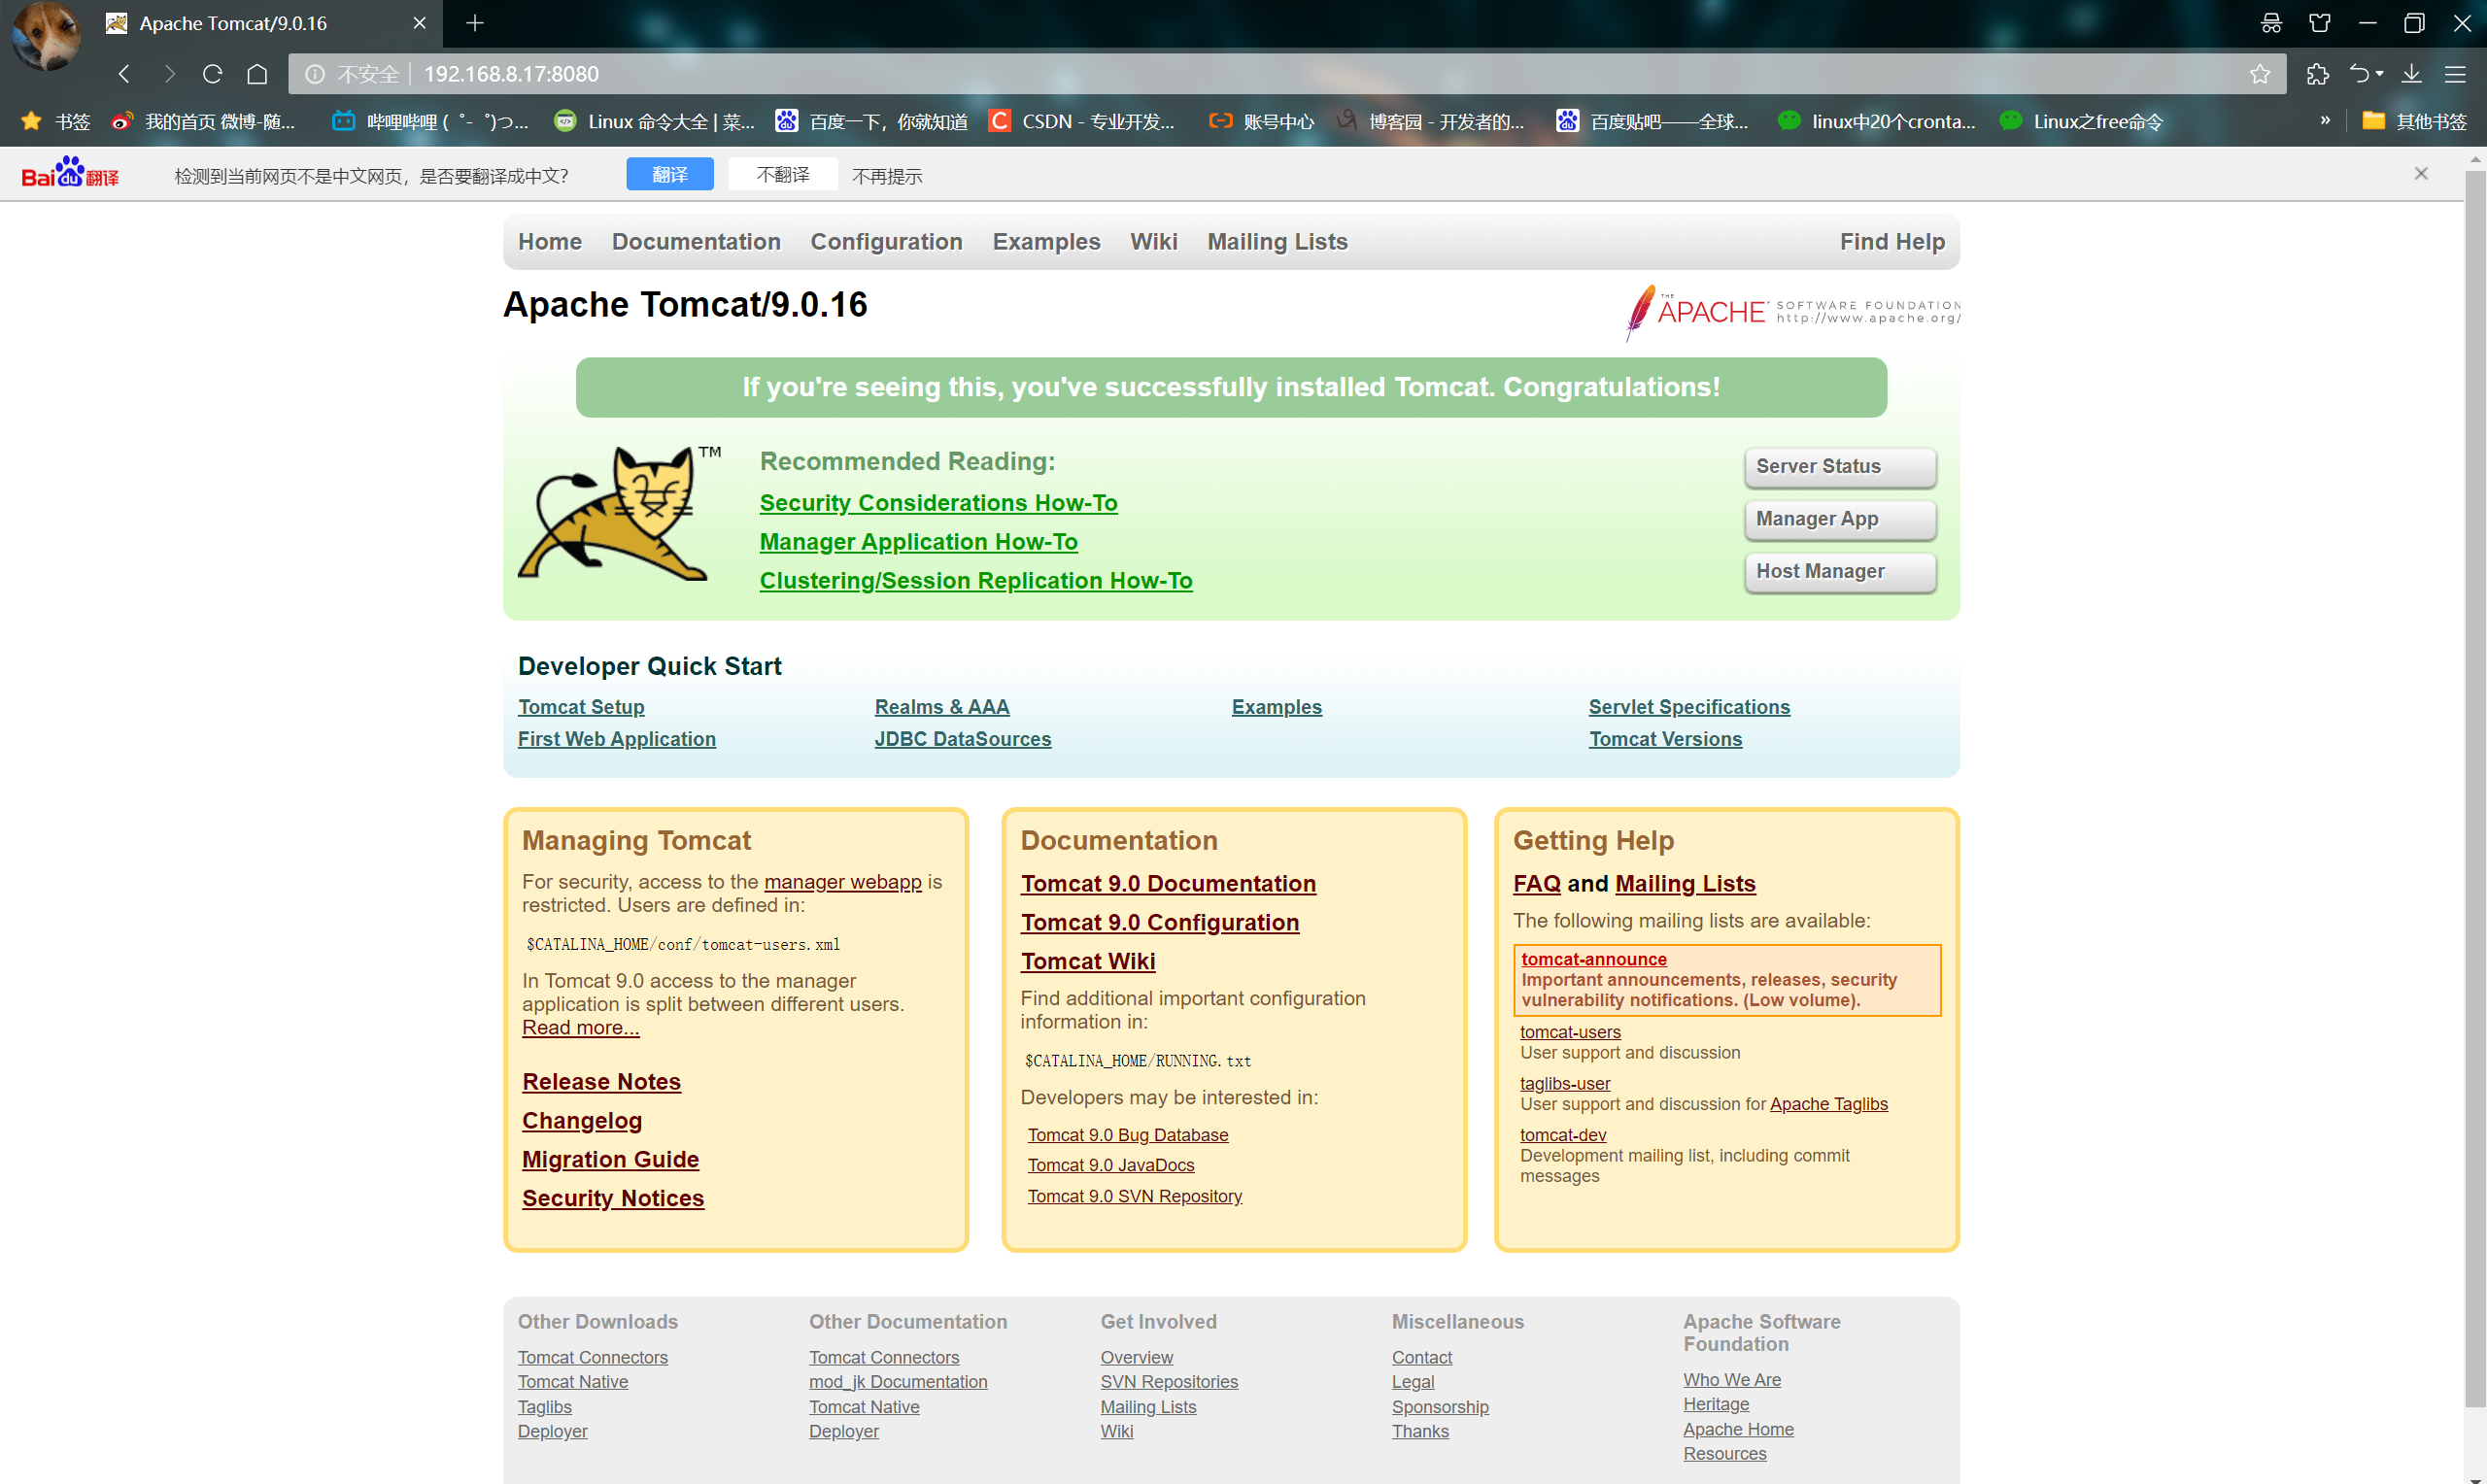The image size is (2487, 1484).
Task: Click the blue 翻译 translate button
Action: pos(670,174)
